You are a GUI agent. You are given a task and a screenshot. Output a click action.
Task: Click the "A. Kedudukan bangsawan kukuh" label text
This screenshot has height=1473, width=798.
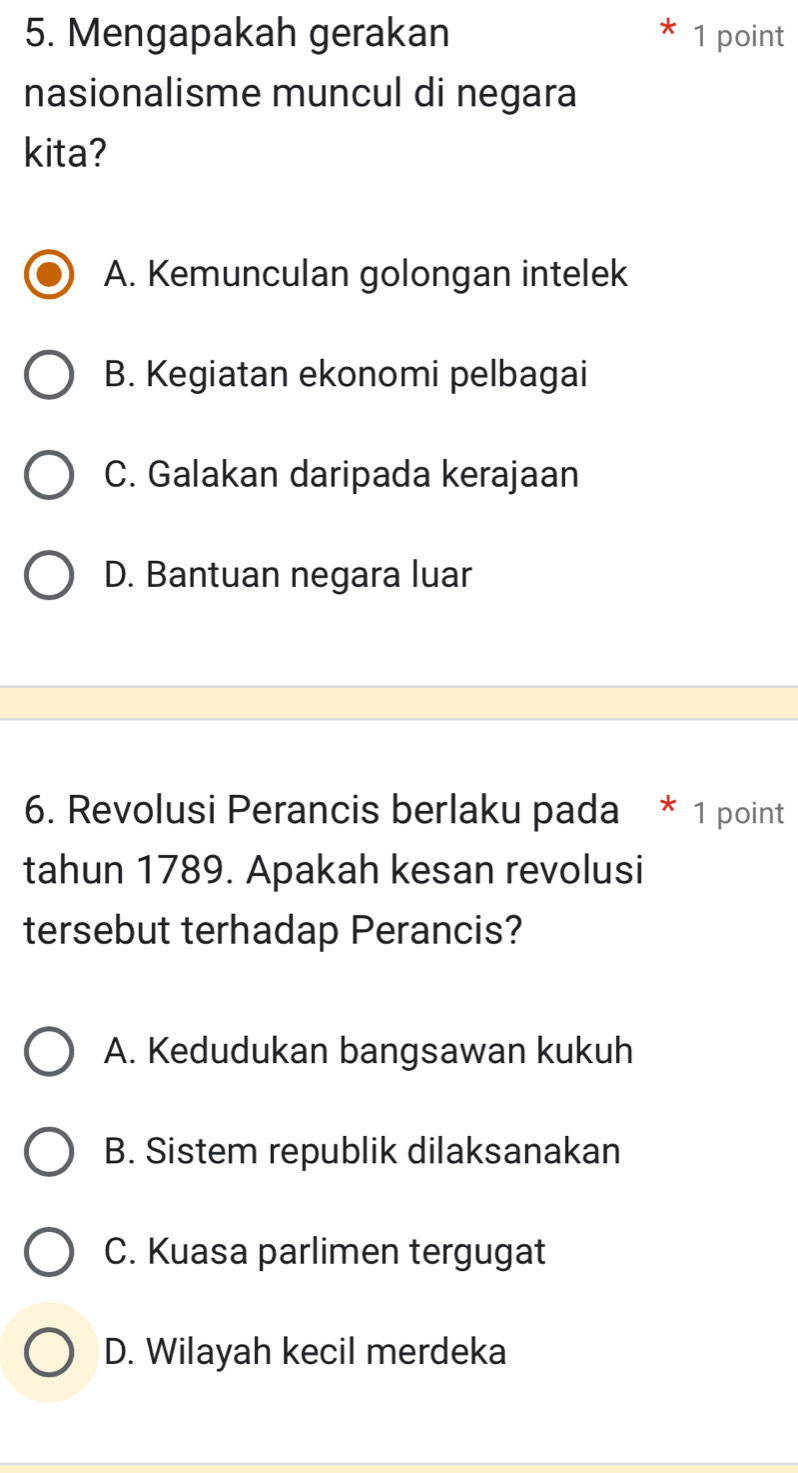(x=368, y=1051)
